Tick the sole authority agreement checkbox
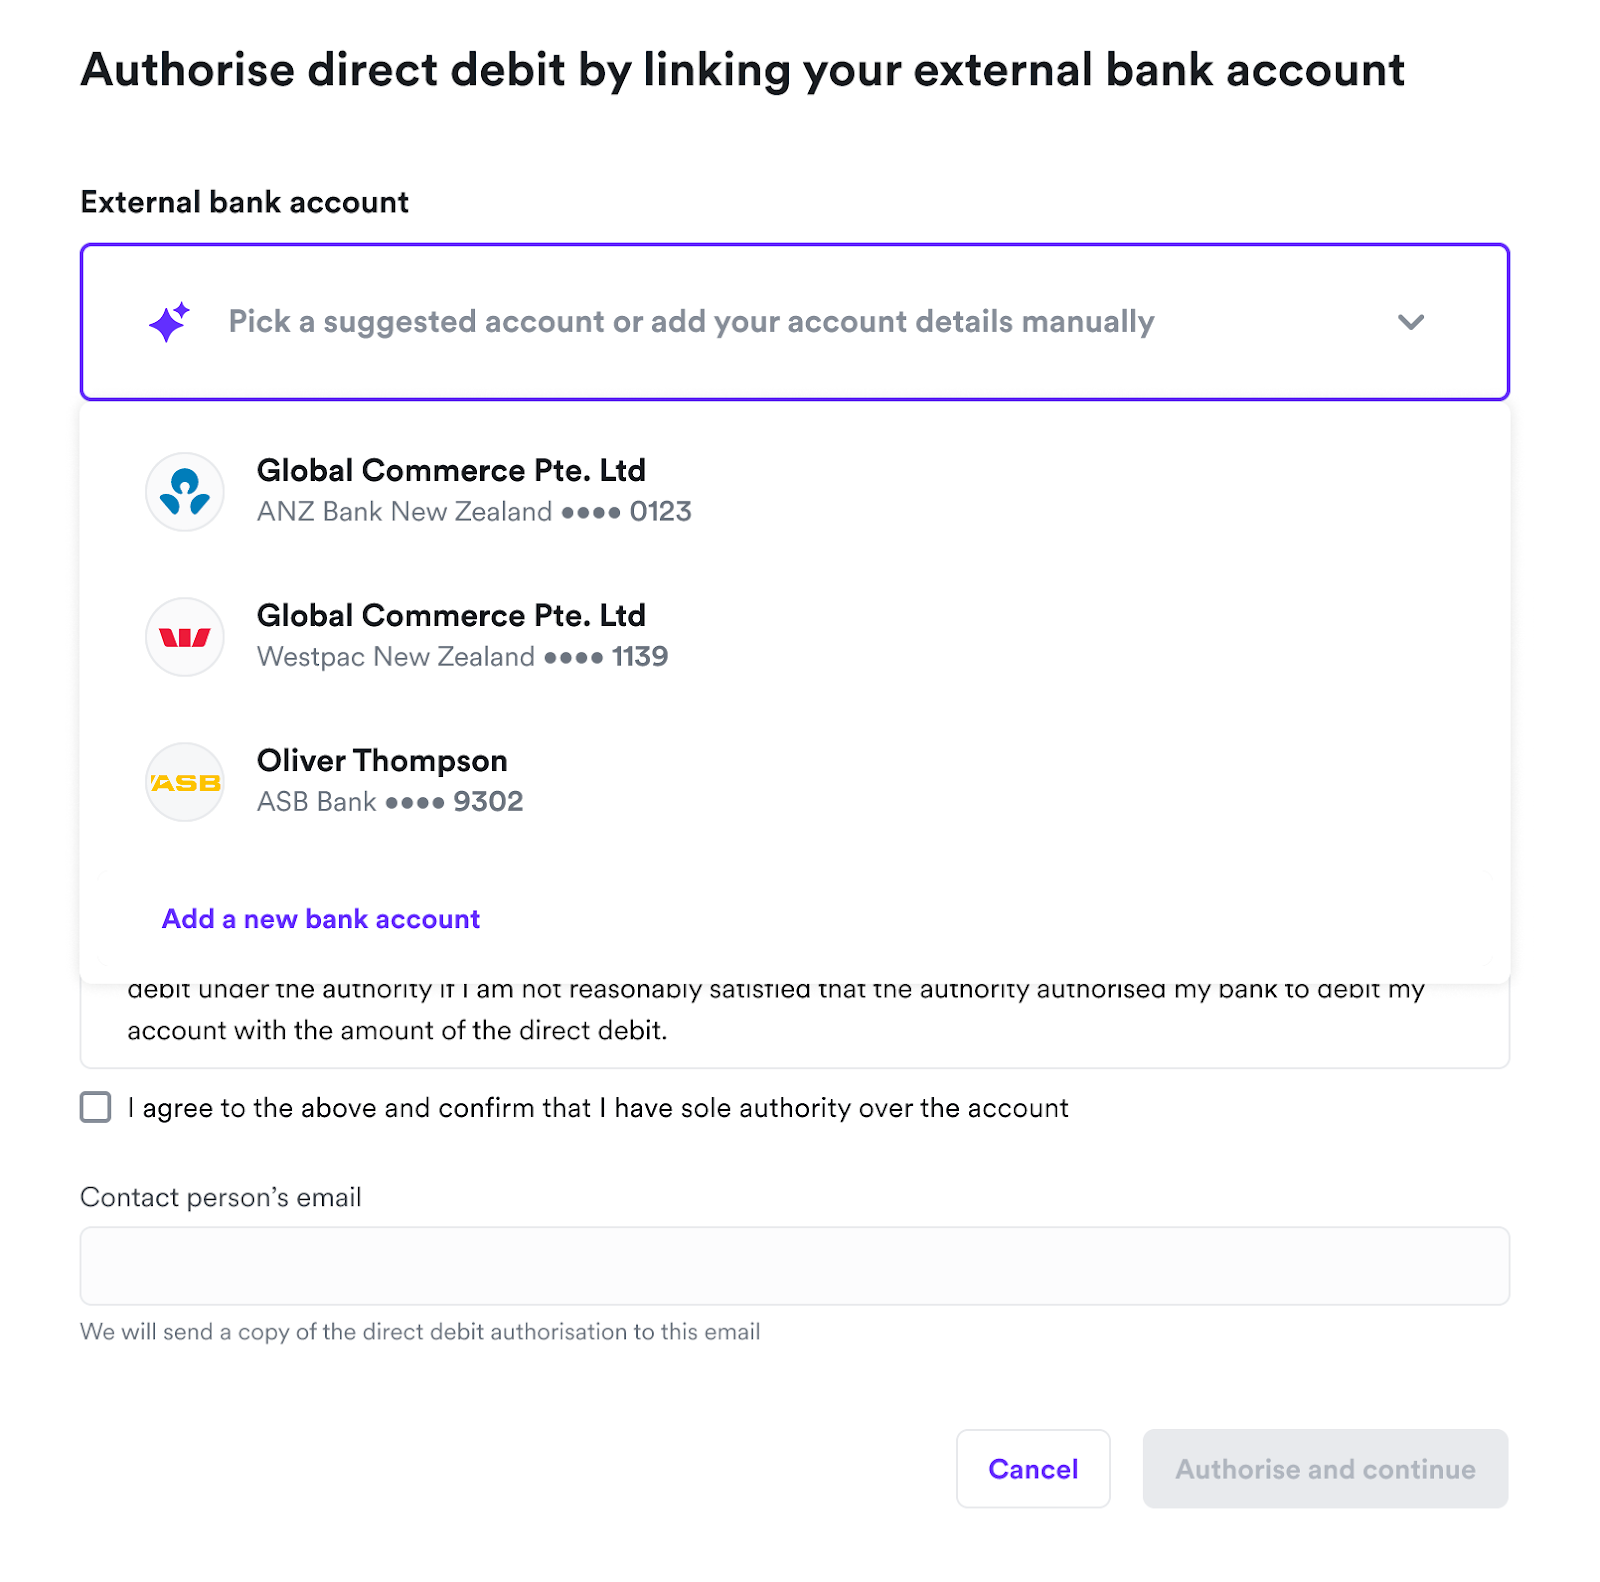The width and height of the screenshot is (1600, 1582). click(96, 1107)
